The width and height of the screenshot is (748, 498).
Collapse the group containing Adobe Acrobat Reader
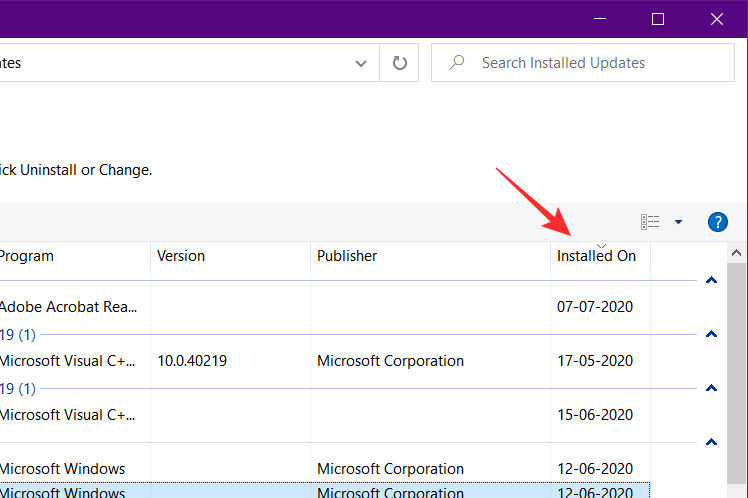point(711,281)
